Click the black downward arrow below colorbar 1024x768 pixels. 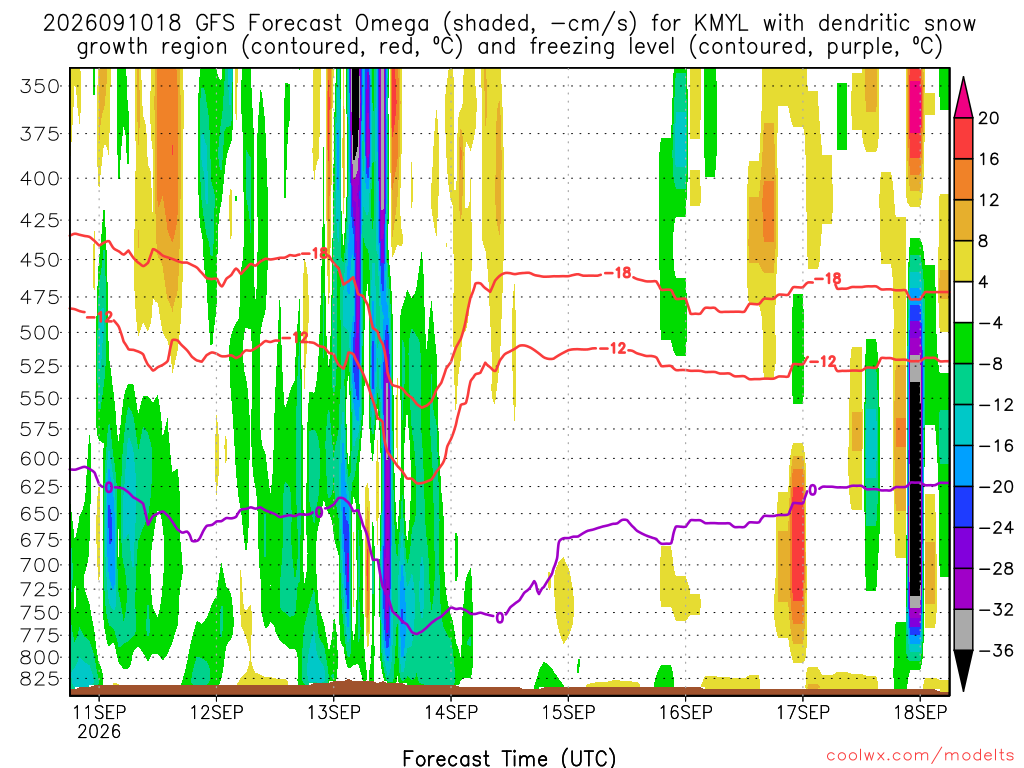(963, 671)
